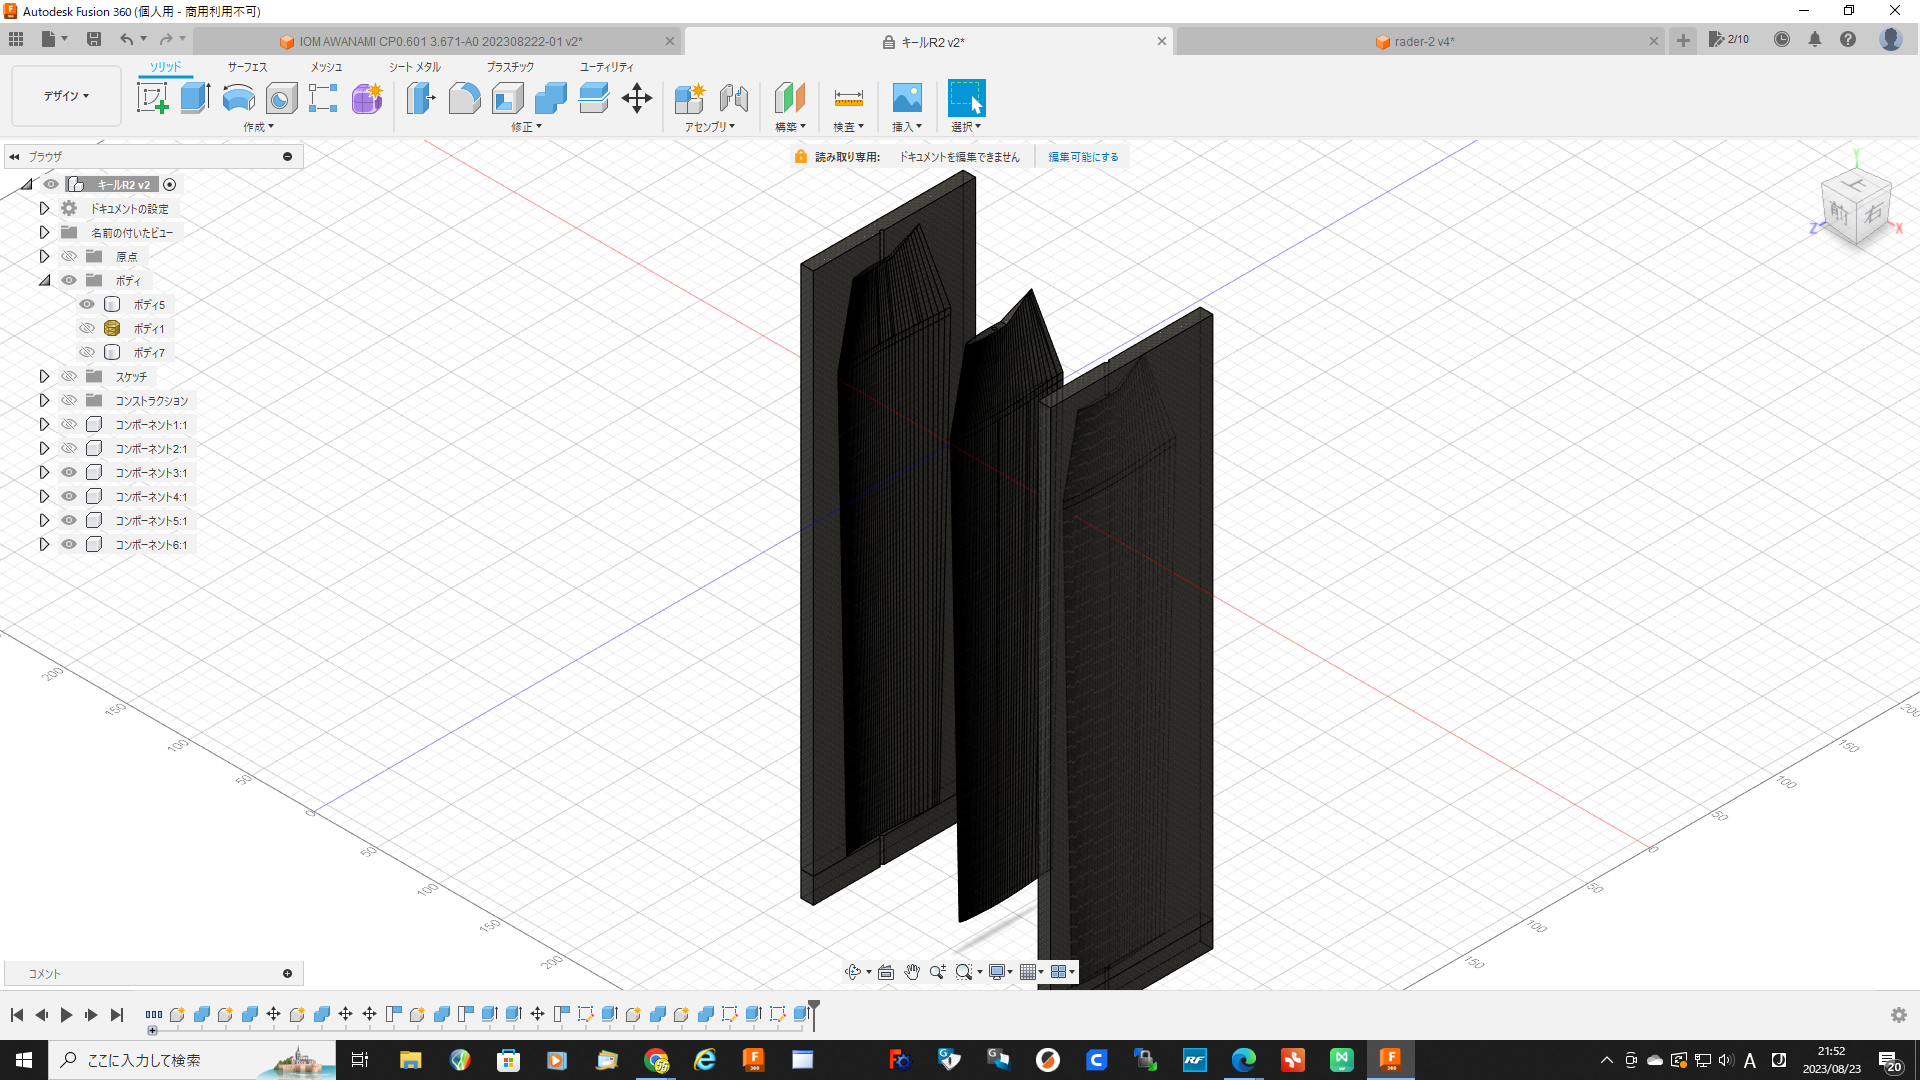Click the 編集可能にする link
The image size is (1920, 1080).
click(1083, 157)
